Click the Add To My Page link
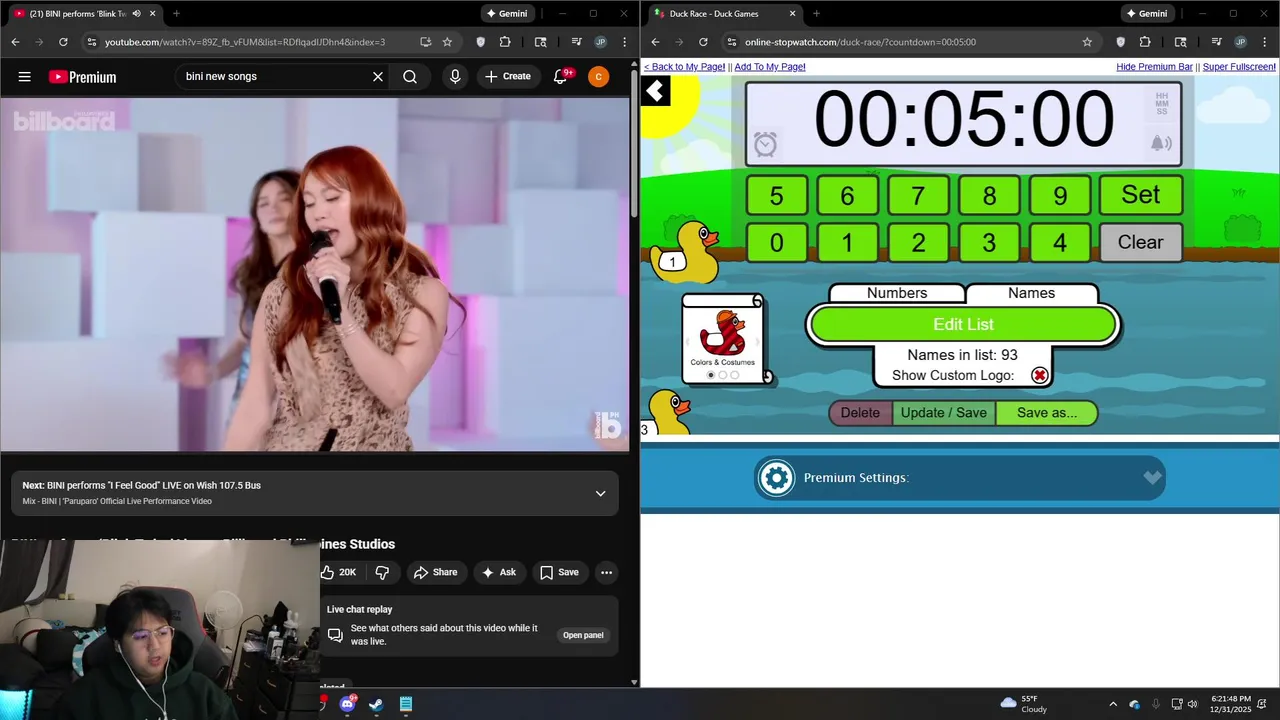 (x=770, y=67)
